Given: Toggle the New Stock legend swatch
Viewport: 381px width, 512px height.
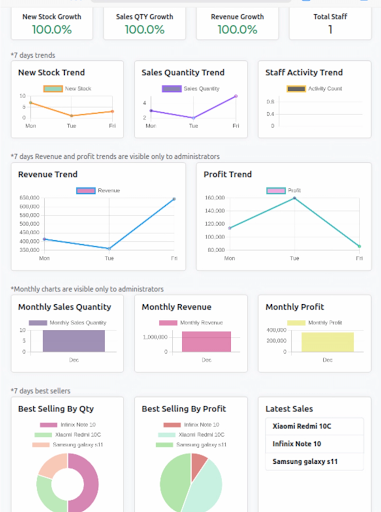Looking at the screenshot, I should click(x=53, y=89).
